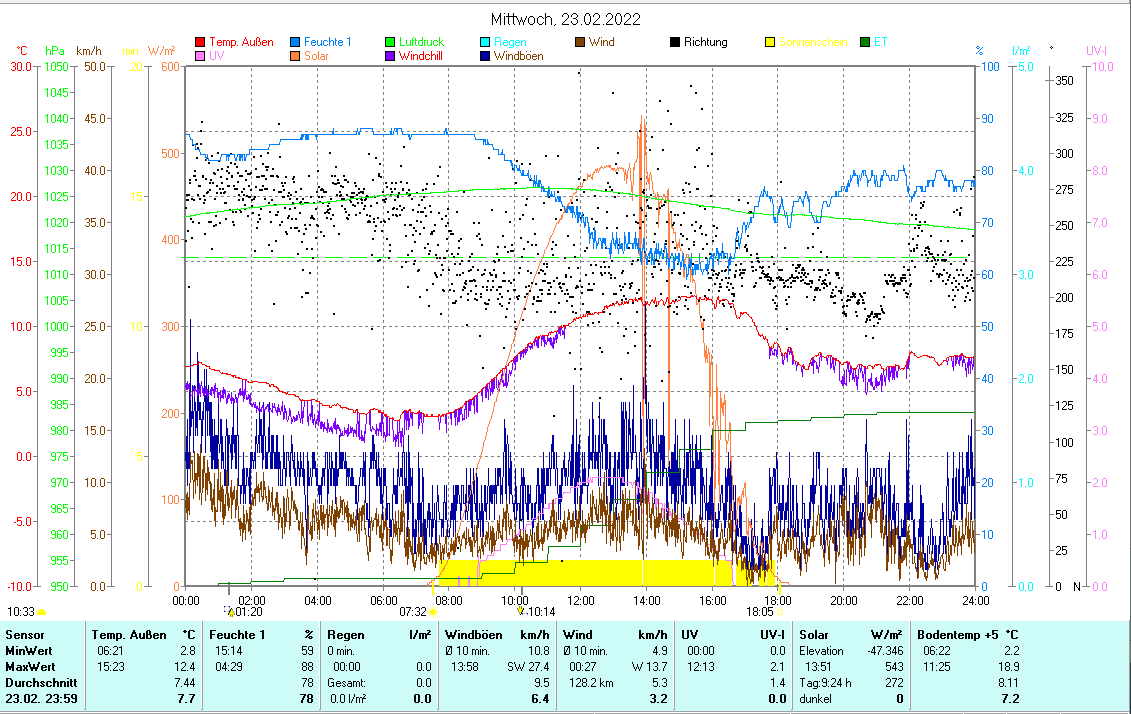Click the 12:00 label on time axis
The image size is (1131, 714).
point(581,600)
